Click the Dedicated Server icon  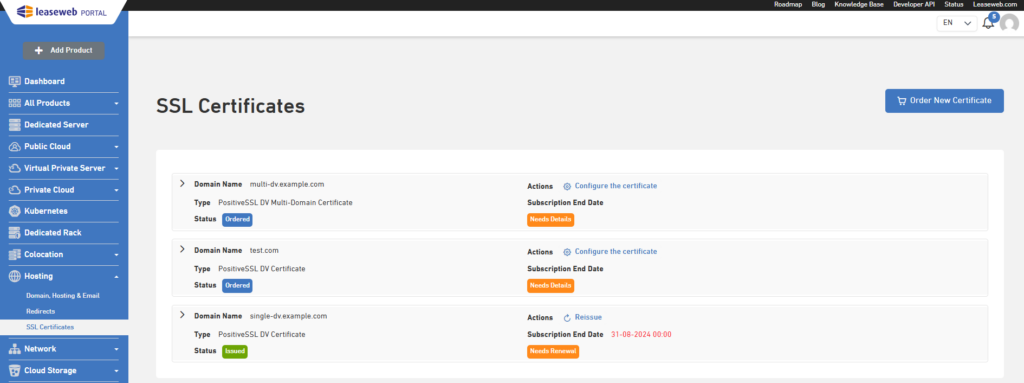(15, 125)
